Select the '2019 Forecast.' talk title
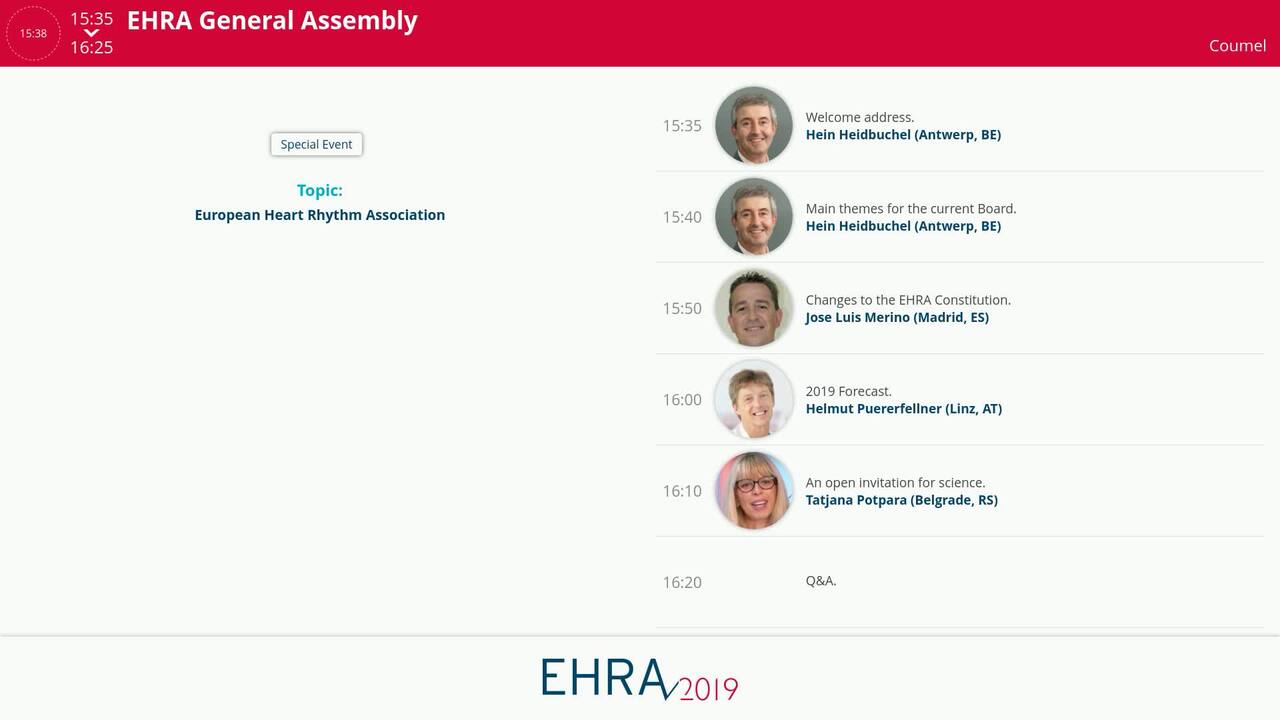Image resolution: width=1280 pixels, height=720 pixels. (x=849, y=391)
